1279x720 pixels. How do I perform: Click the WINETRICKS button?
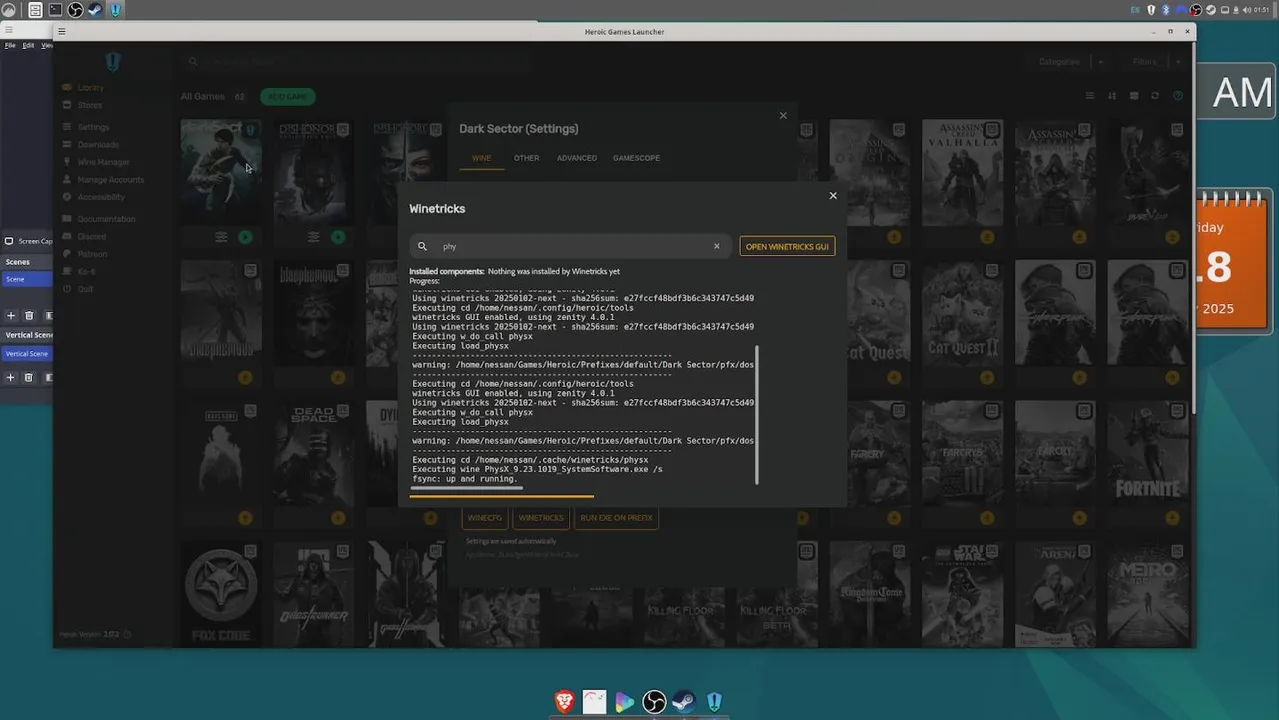pos(541,518)
